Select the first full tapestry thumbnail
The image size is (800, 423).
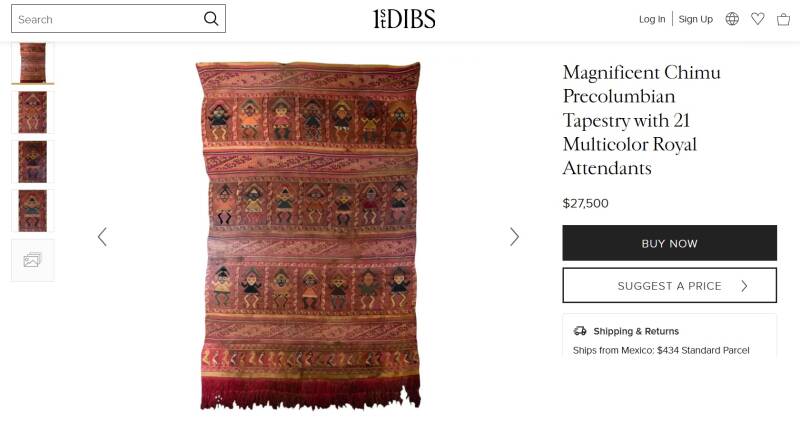tap(33, 63)
